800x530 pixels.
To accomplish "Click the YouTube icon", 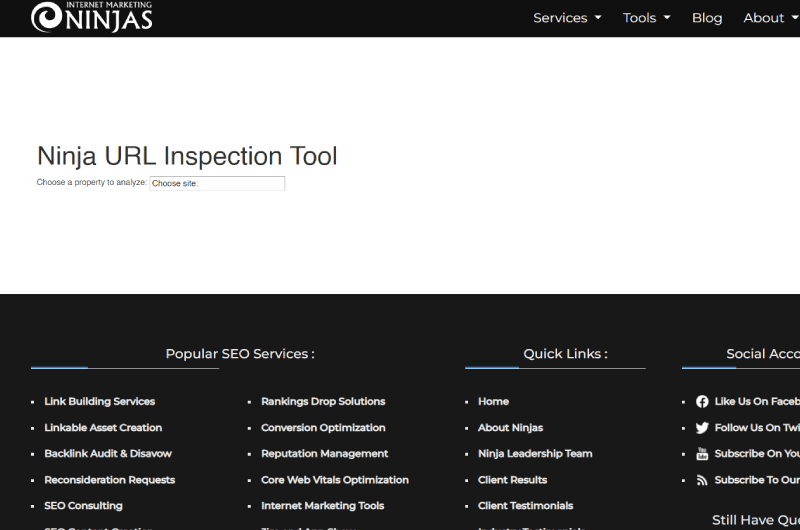I will 702,454.
